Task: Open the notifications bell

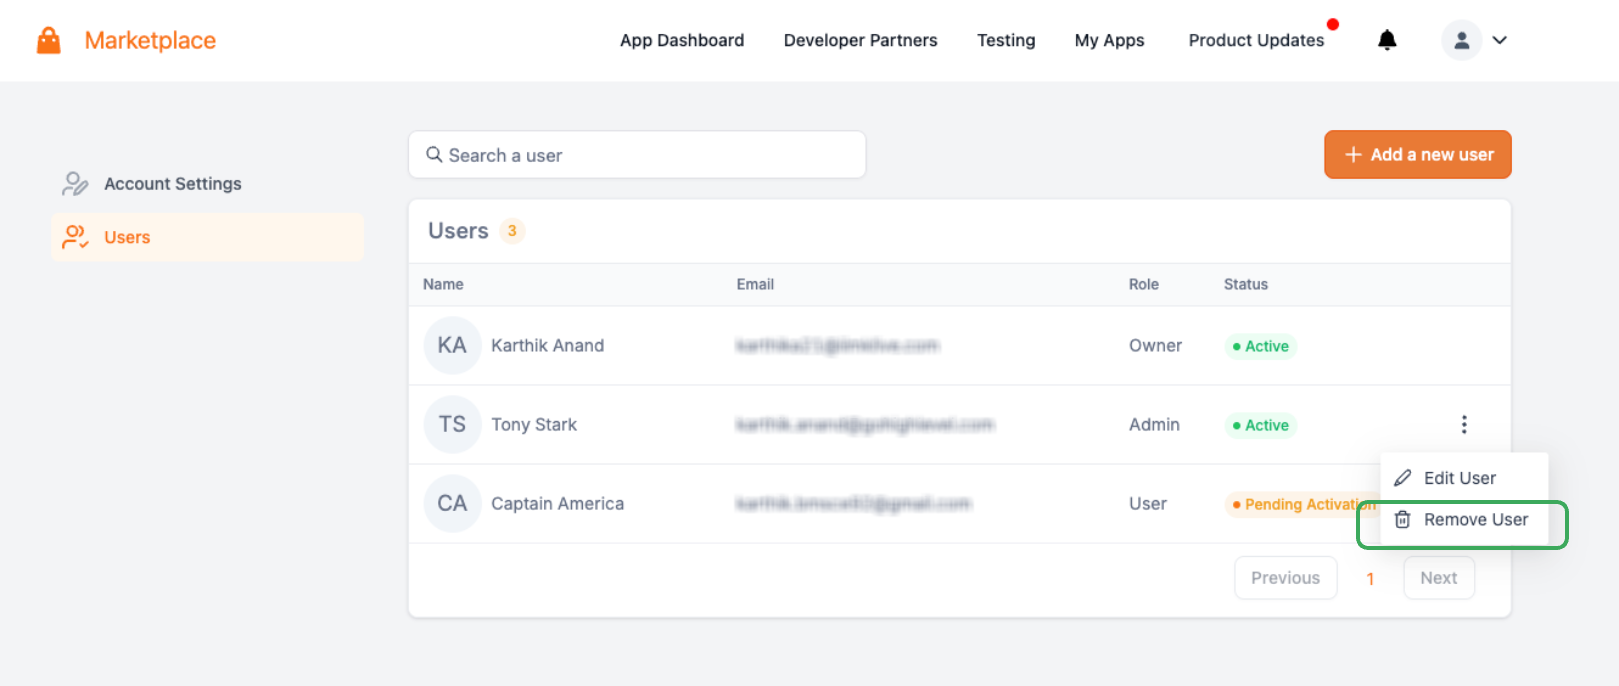Action: click(x=1387, y=40)
